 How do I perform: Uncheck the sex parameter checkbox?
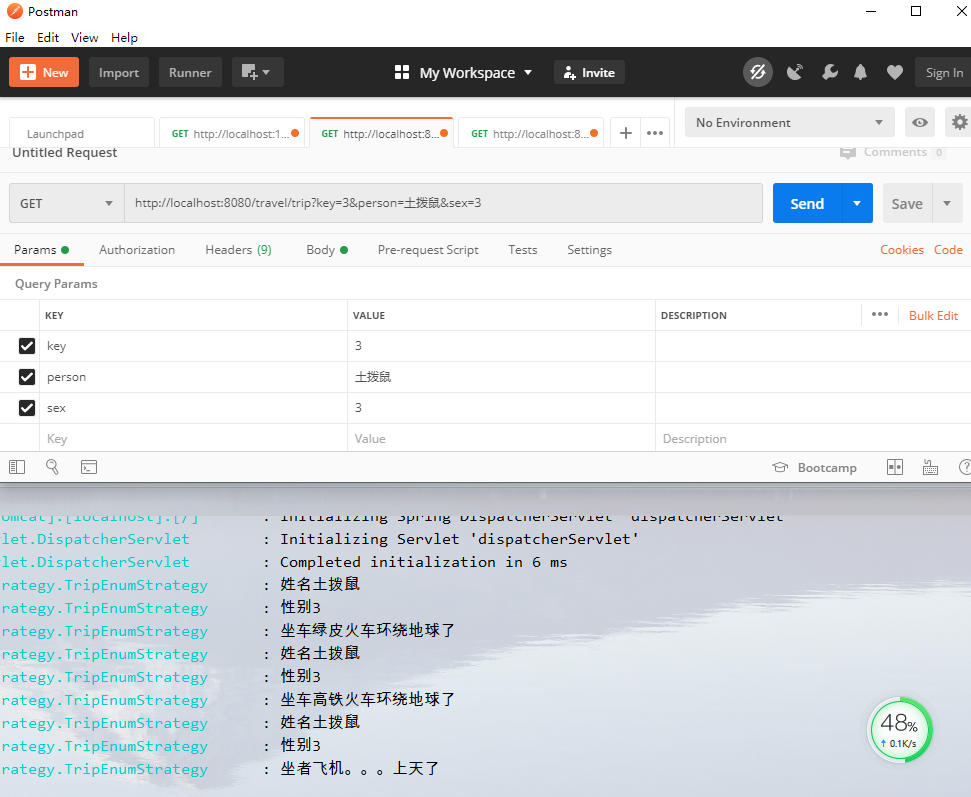coord(27,407)
